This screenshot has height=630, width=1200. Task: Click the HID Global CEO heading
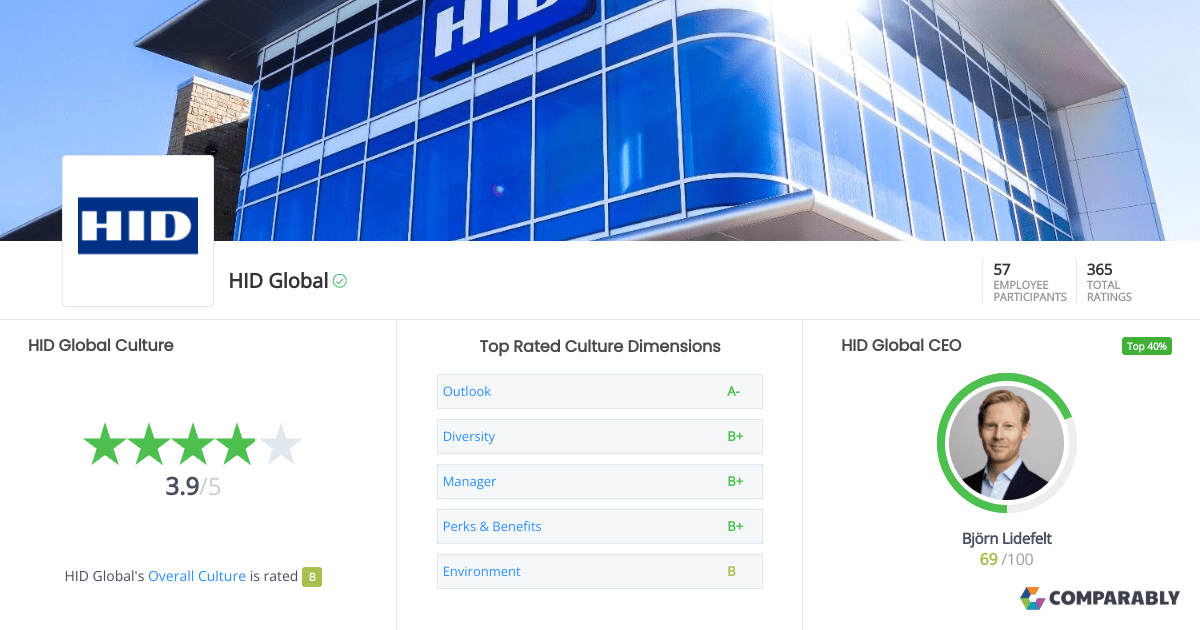coord(901,345)
